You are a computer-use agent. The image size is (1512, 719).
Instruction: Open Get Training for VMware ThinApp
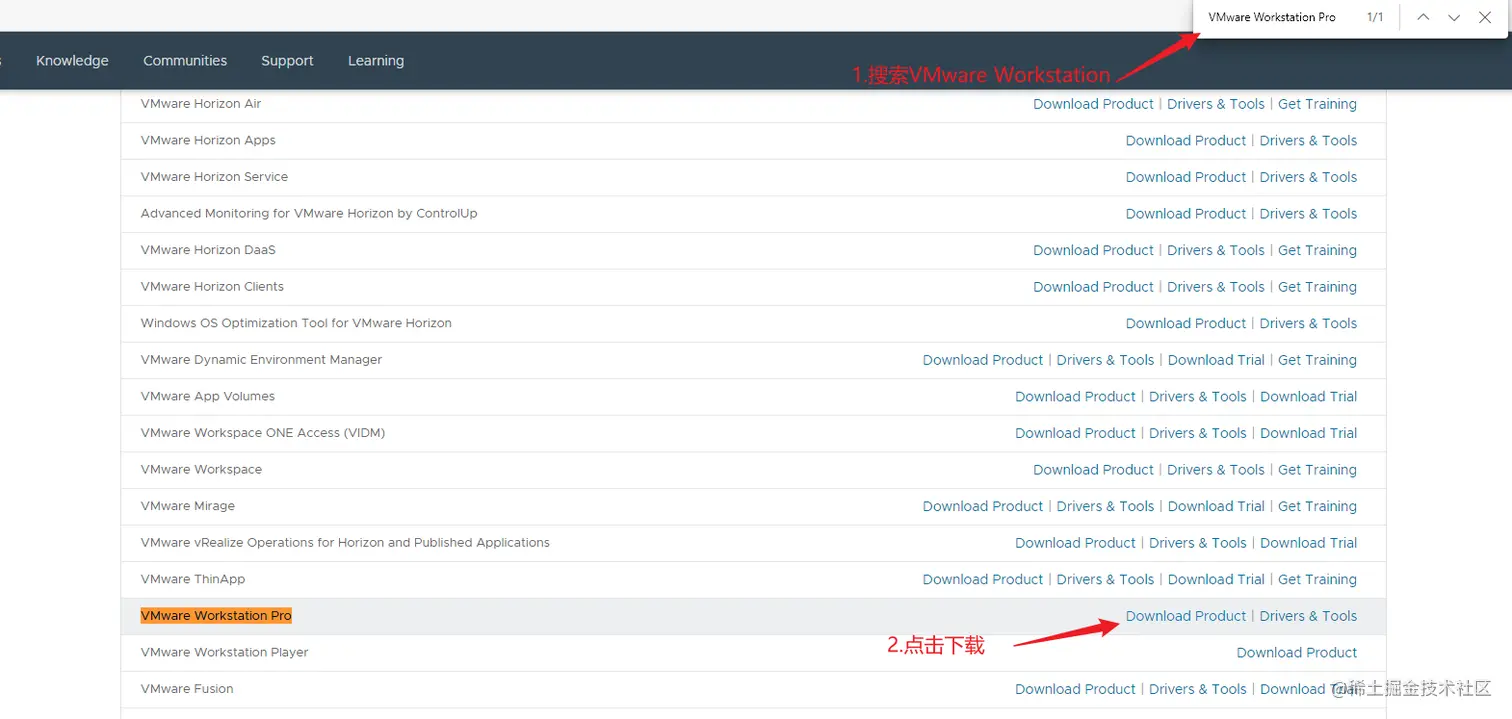pos(1317,579)
